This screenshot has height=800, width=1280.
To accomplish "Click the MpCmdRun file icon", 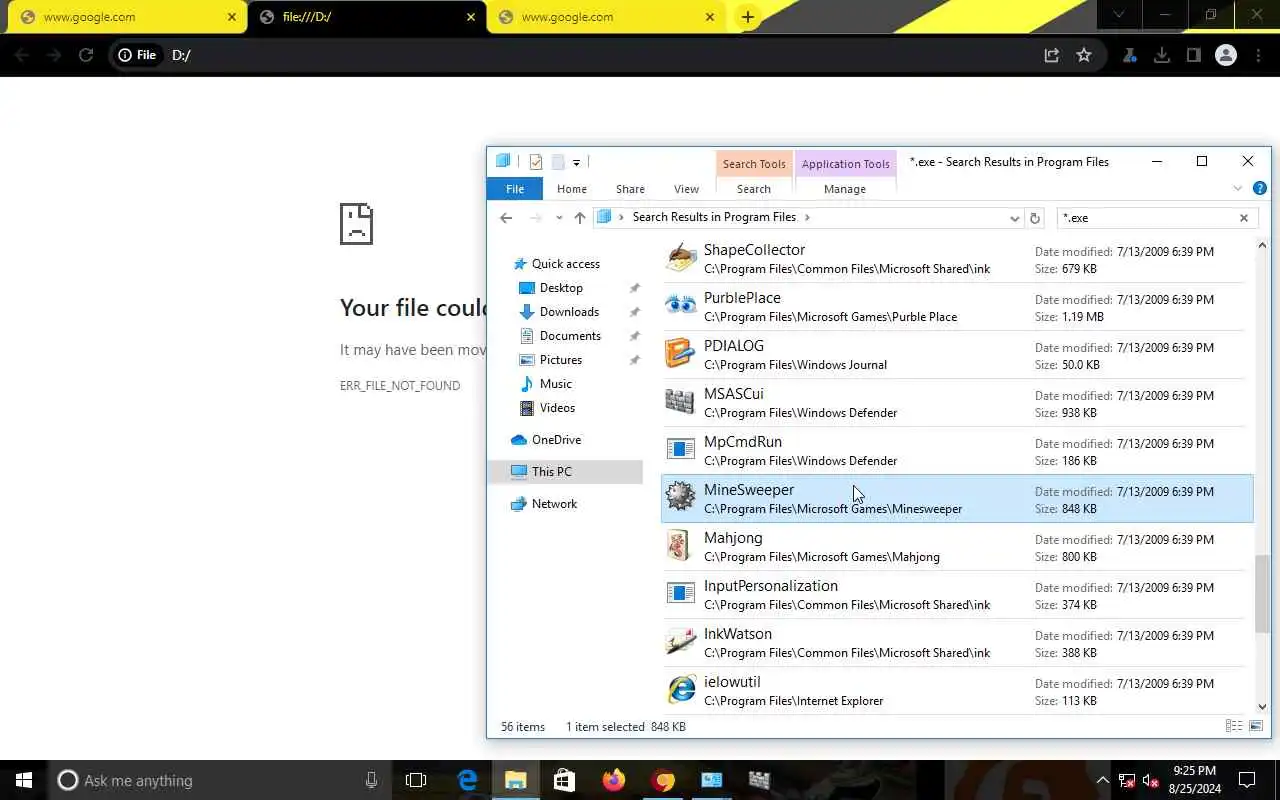I will 681,450.
